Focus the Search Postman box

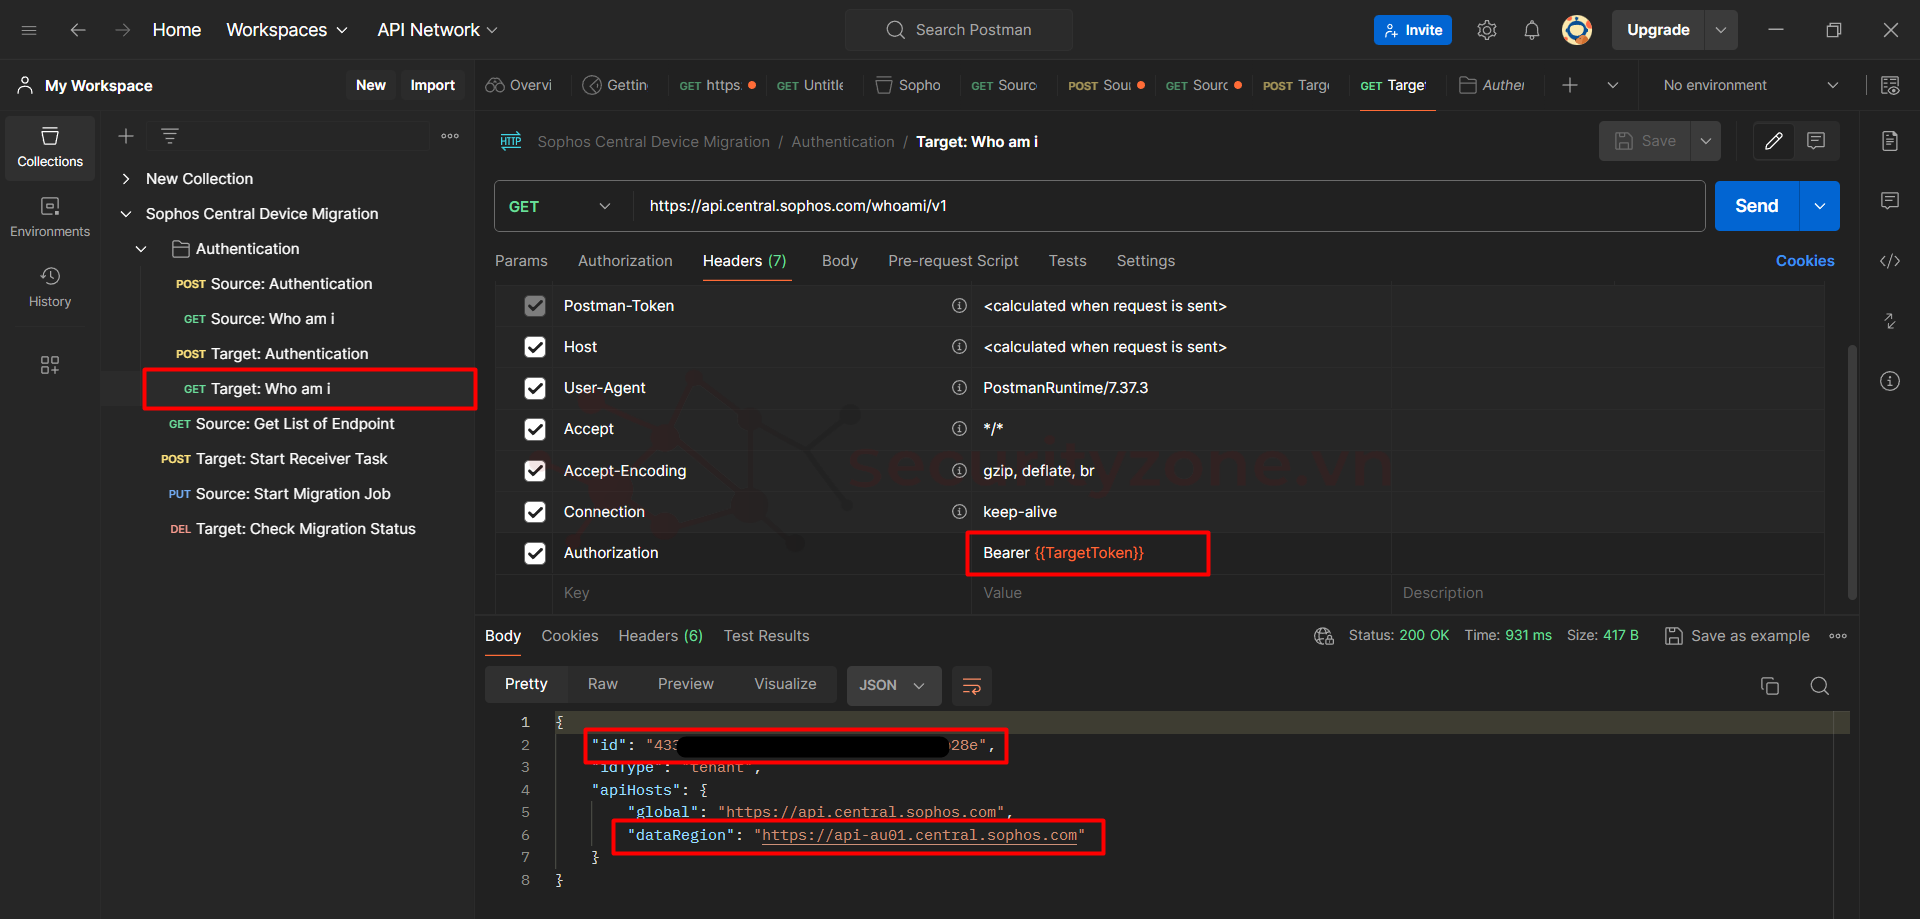click(x=959, y=30)
